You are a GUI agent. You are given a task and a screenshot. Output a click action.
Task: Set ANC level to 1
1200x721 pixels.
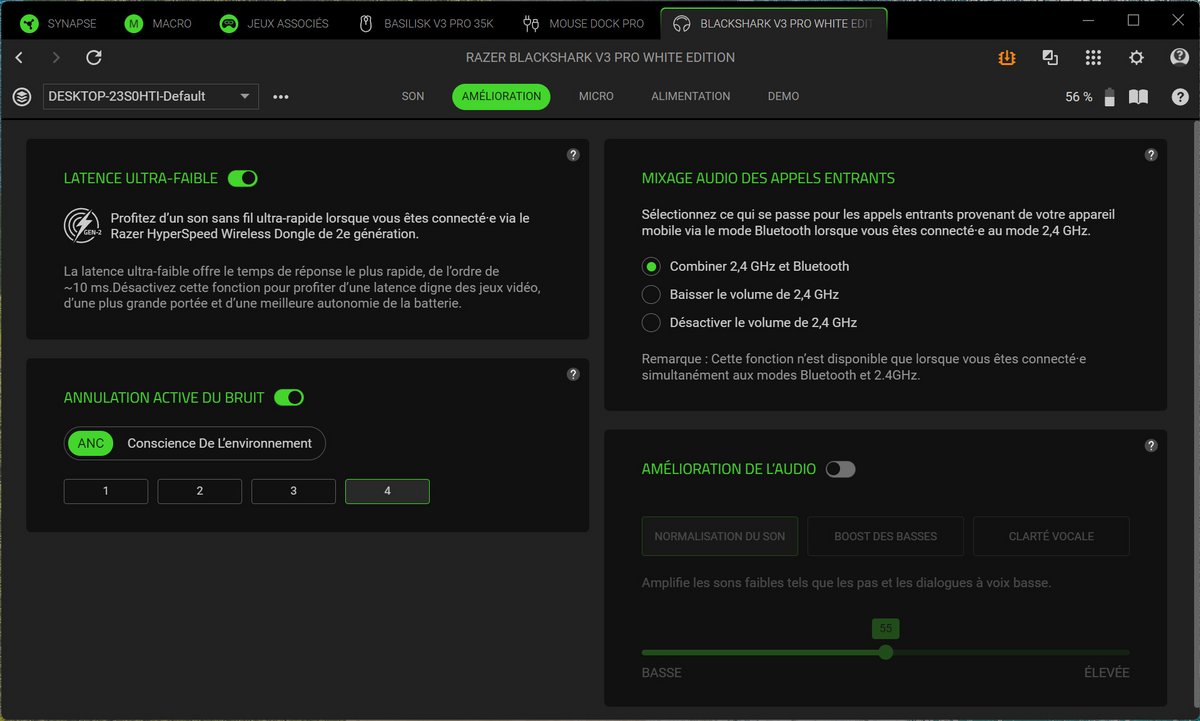coord(106,491)
